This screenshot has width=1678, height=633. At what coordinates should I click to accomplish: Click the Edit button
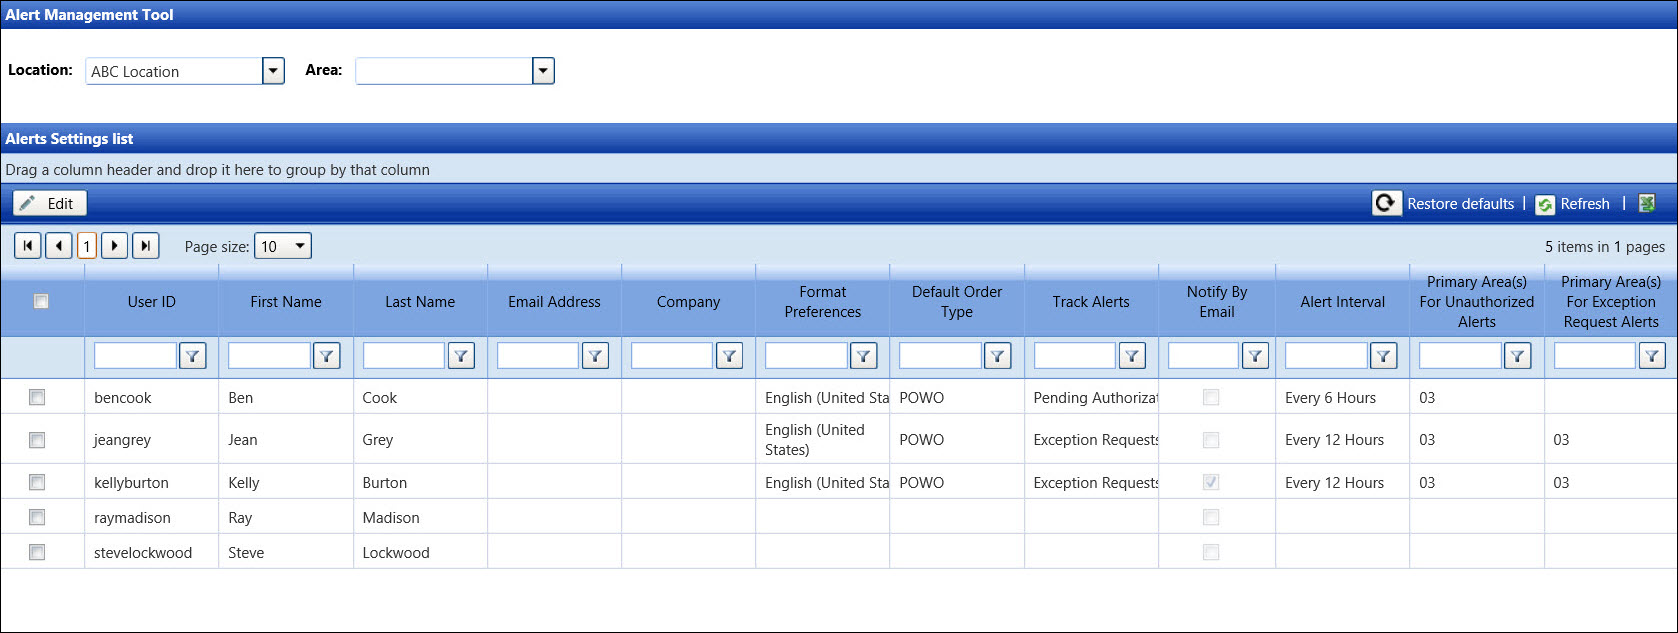click(x=50, y=204)
